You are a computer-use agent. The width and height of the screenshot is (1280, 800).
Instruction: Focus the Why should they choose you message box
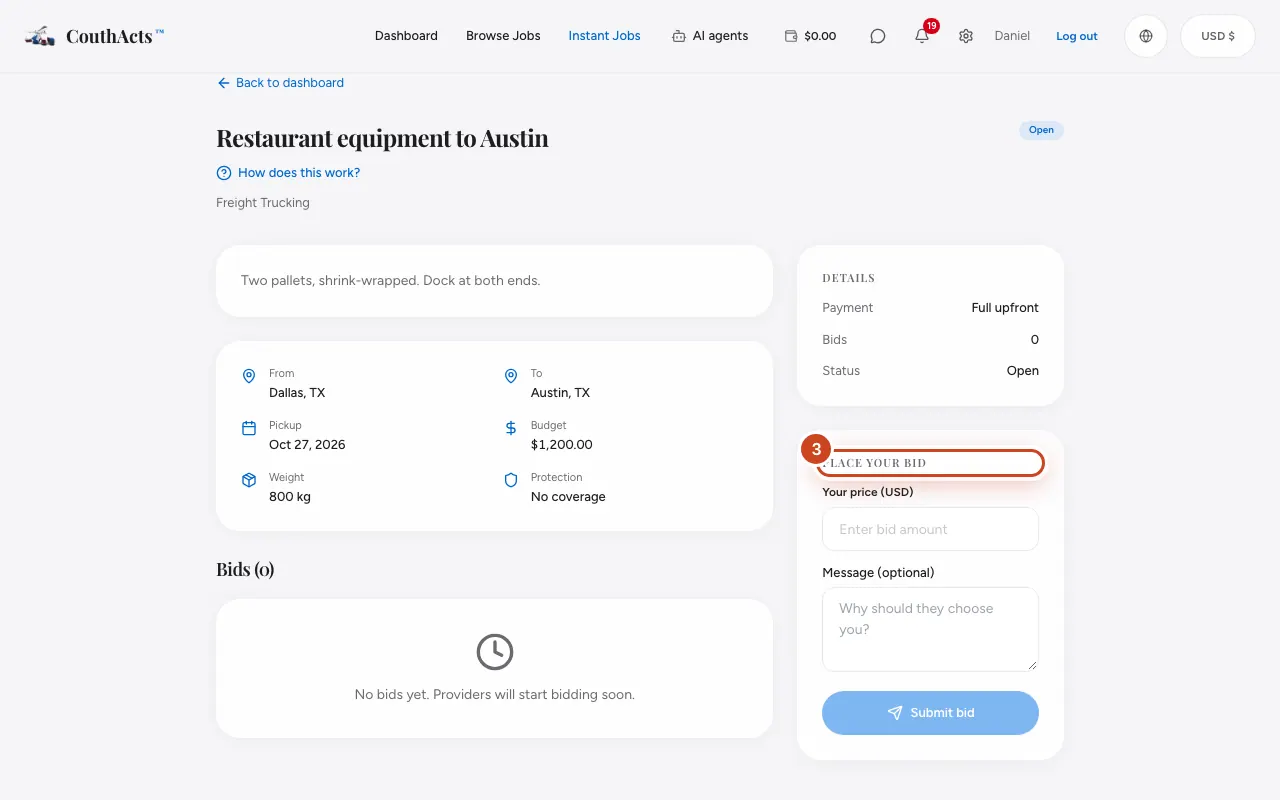tap(930, 629)
